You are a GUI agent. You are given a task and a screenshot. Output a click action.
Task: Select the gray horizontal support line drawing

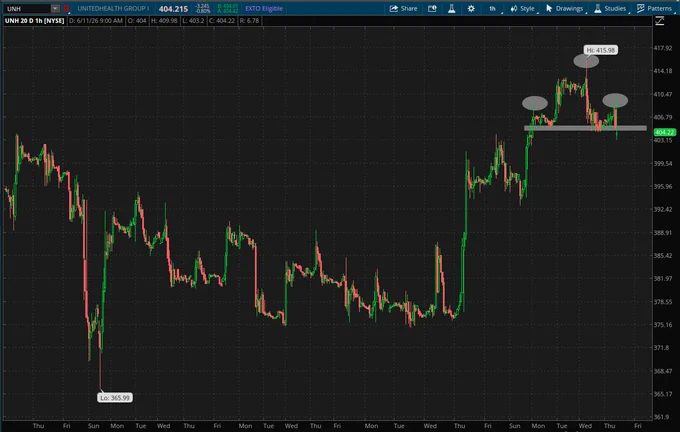tap(585, 128)
